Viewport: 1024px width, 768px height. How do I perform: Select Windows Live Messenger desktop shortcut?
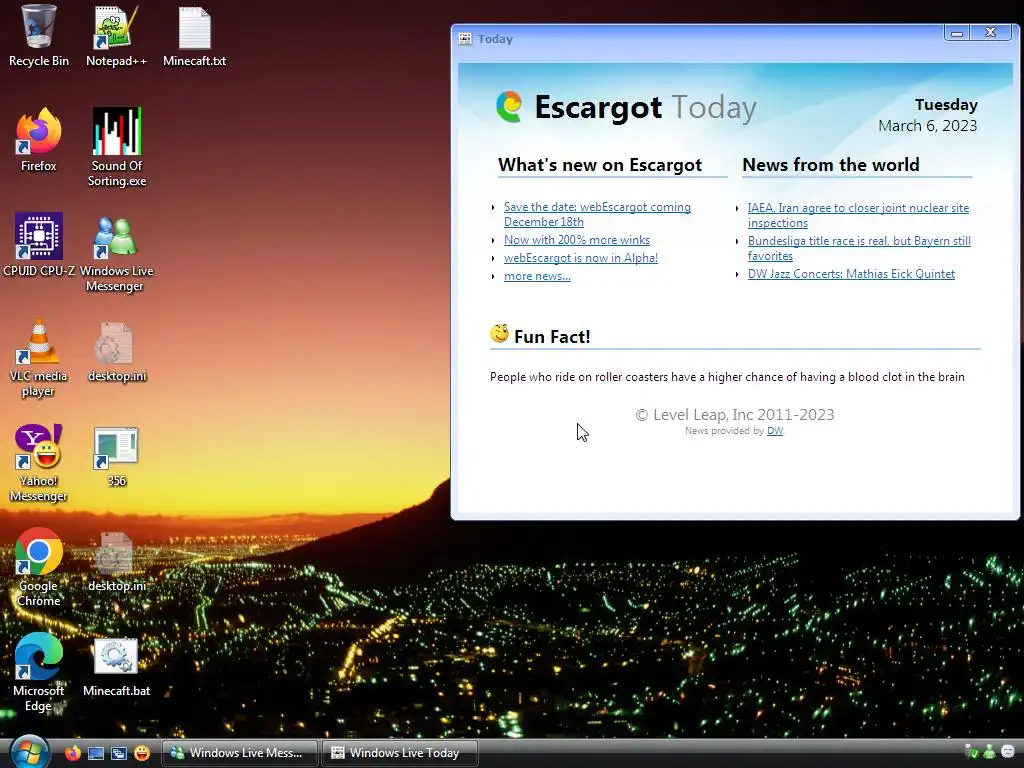tap(116, 253)
